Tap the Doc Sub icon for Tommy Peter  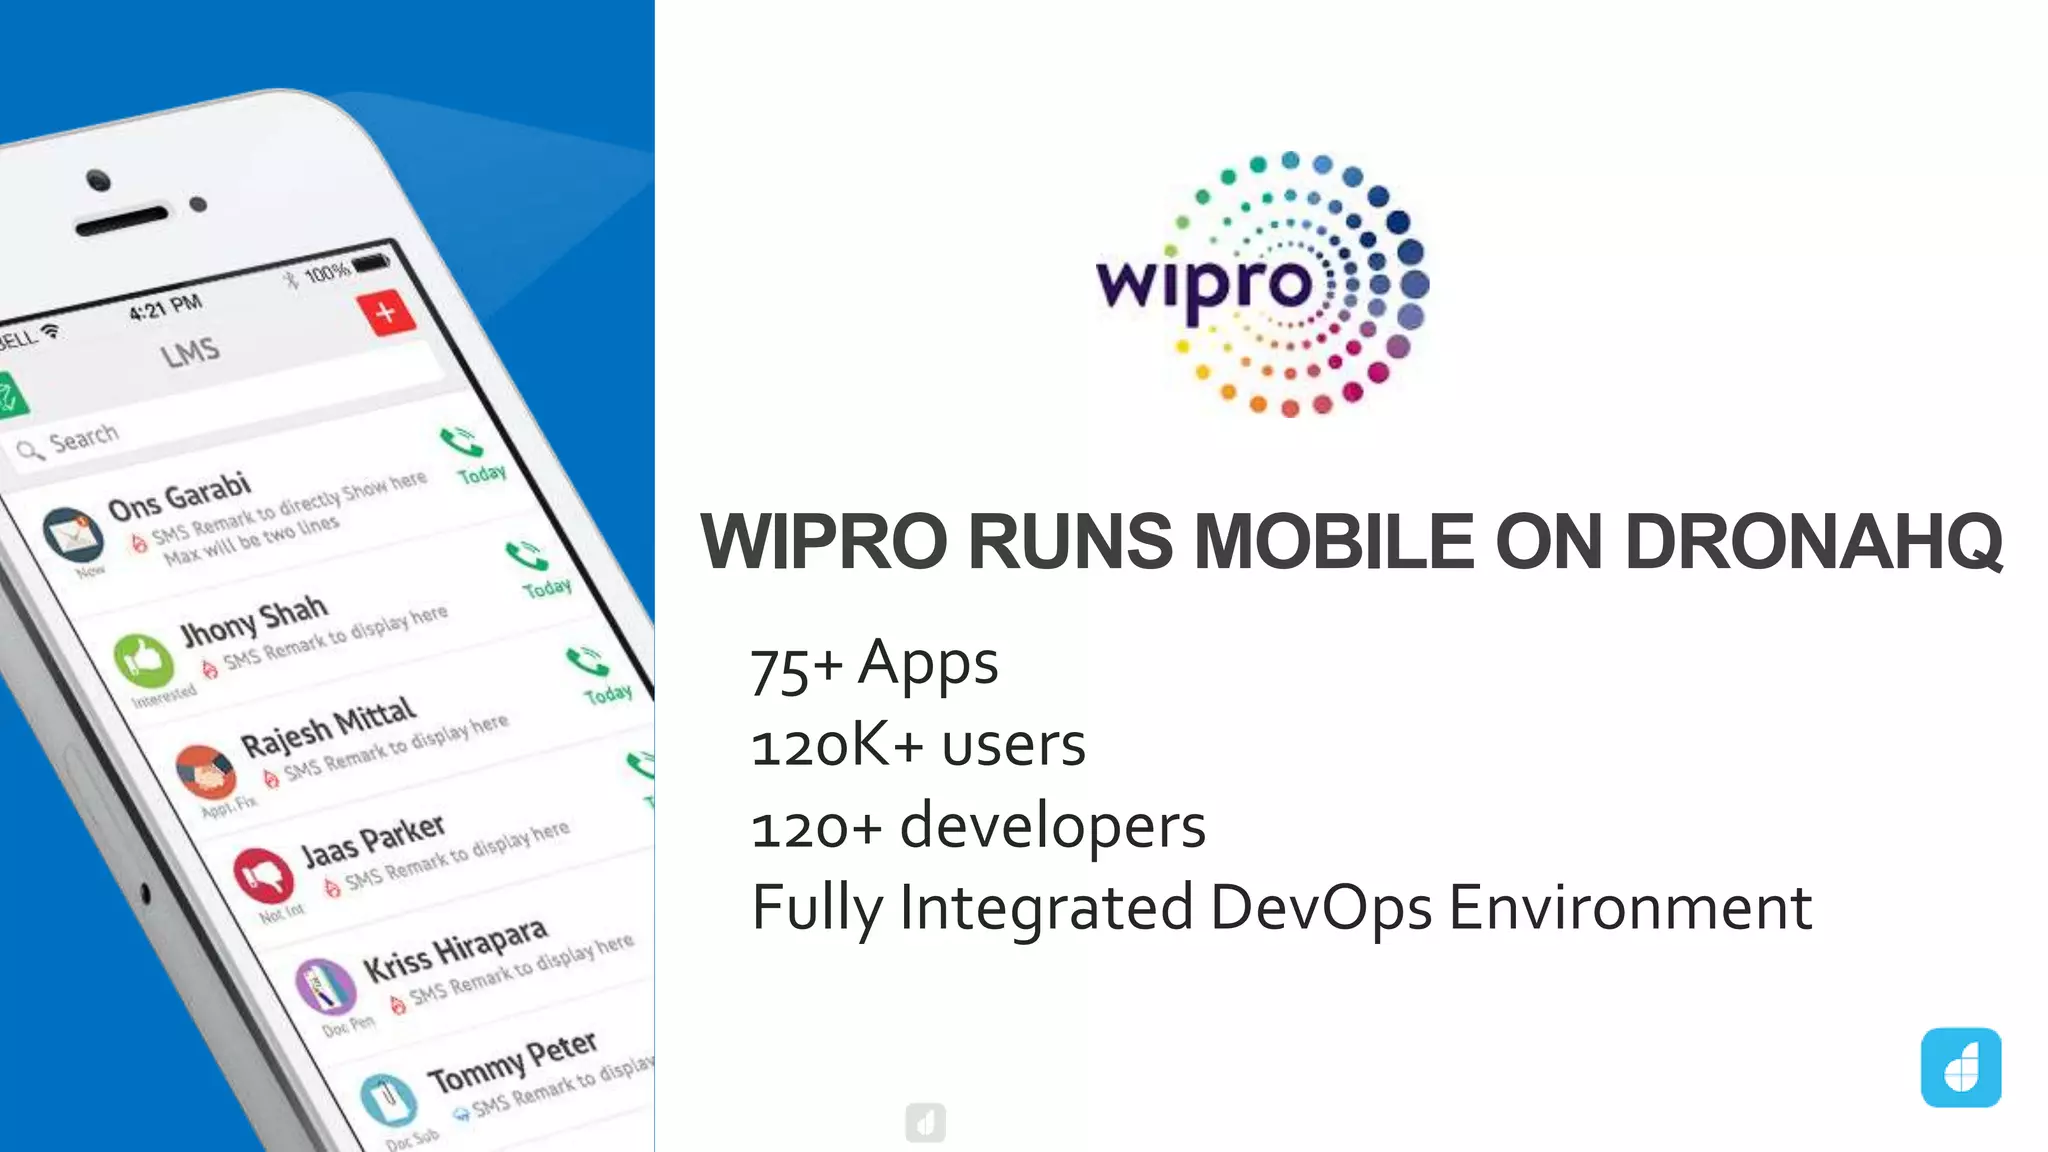point(388,1100)
